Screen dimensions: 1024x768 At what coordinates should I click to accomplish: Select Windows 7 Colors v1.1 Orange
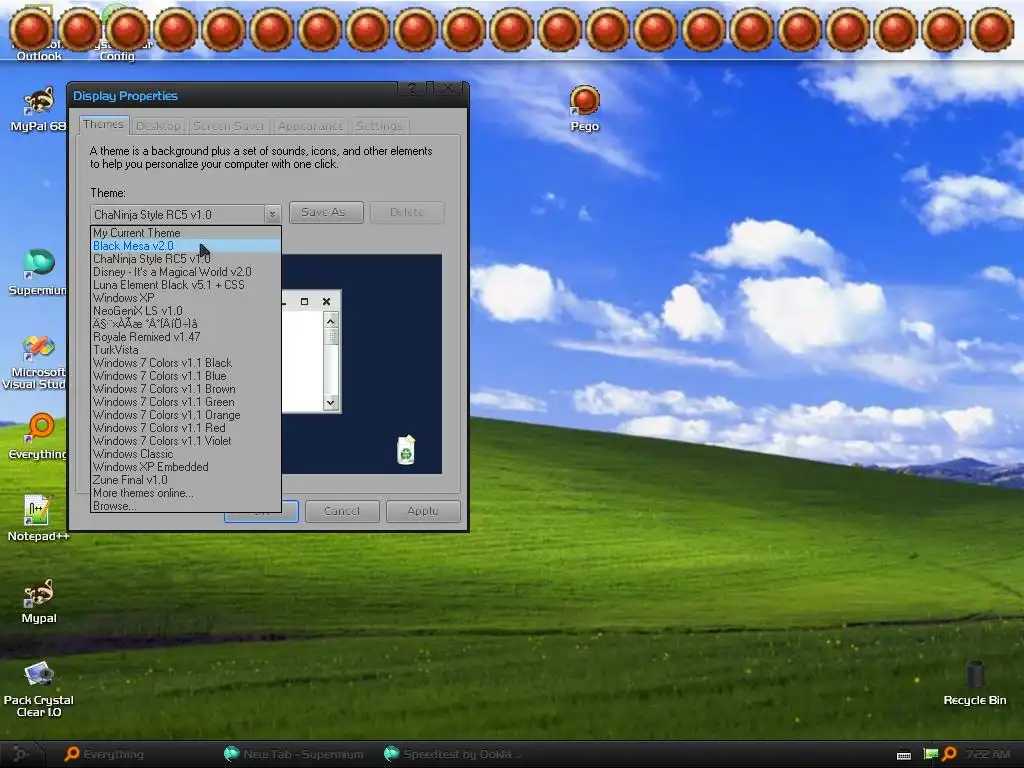click(185, 415)
